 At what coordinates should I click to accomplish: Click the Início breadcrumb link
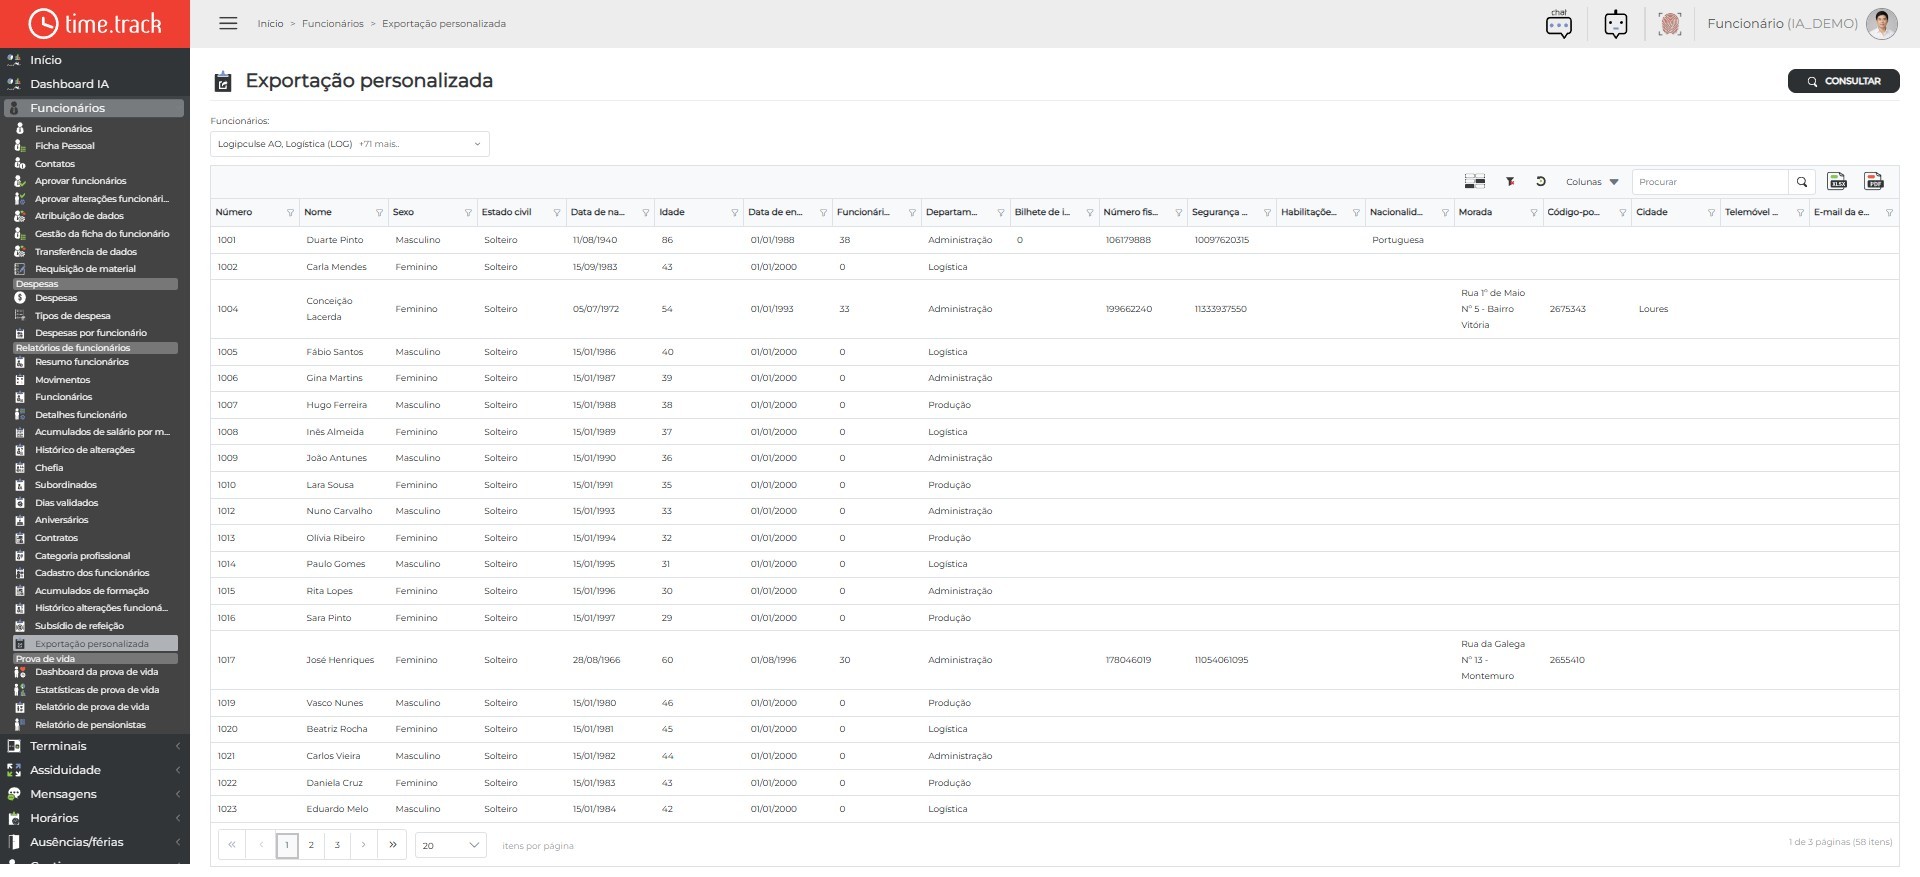pos(270,24)
